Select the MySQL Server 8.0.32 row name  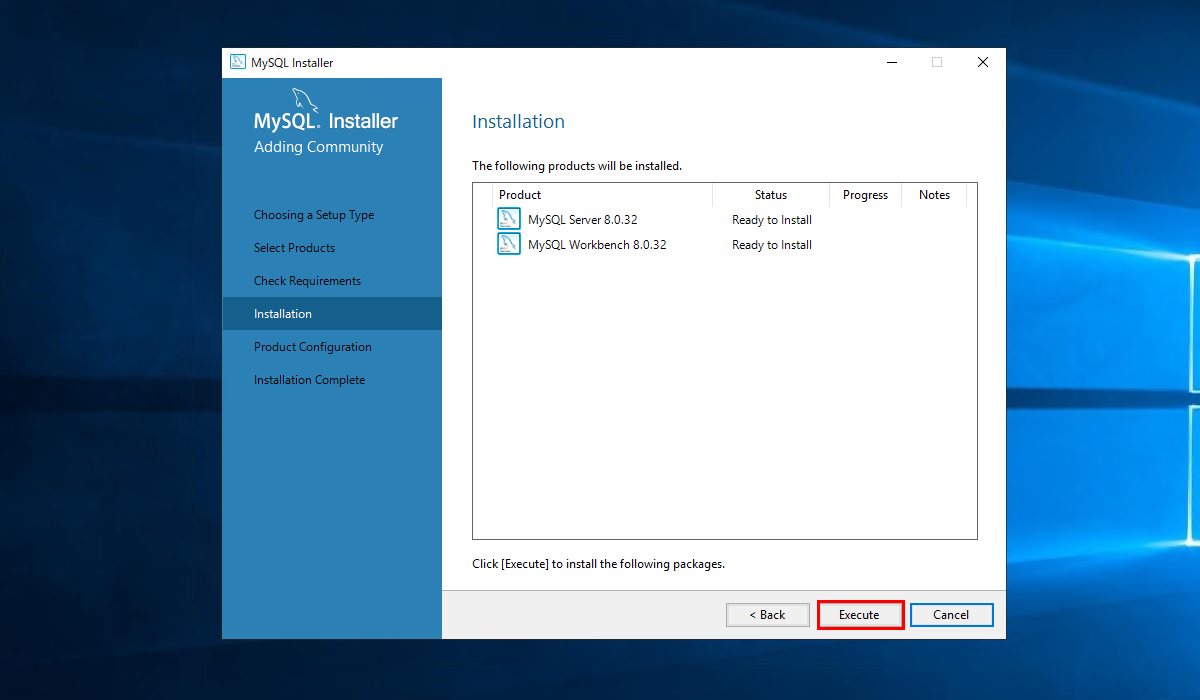(x=583, y=220)
